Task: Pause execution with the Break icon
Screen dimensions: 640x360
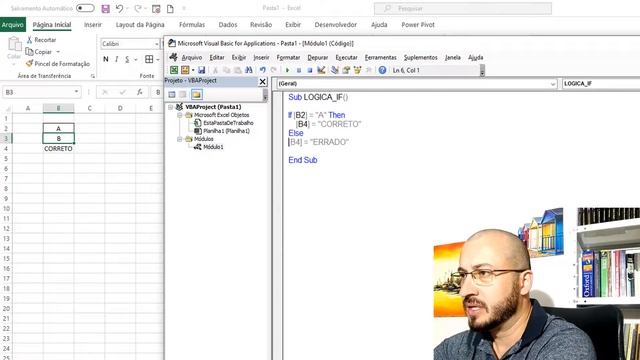Action: click(299, 70)
